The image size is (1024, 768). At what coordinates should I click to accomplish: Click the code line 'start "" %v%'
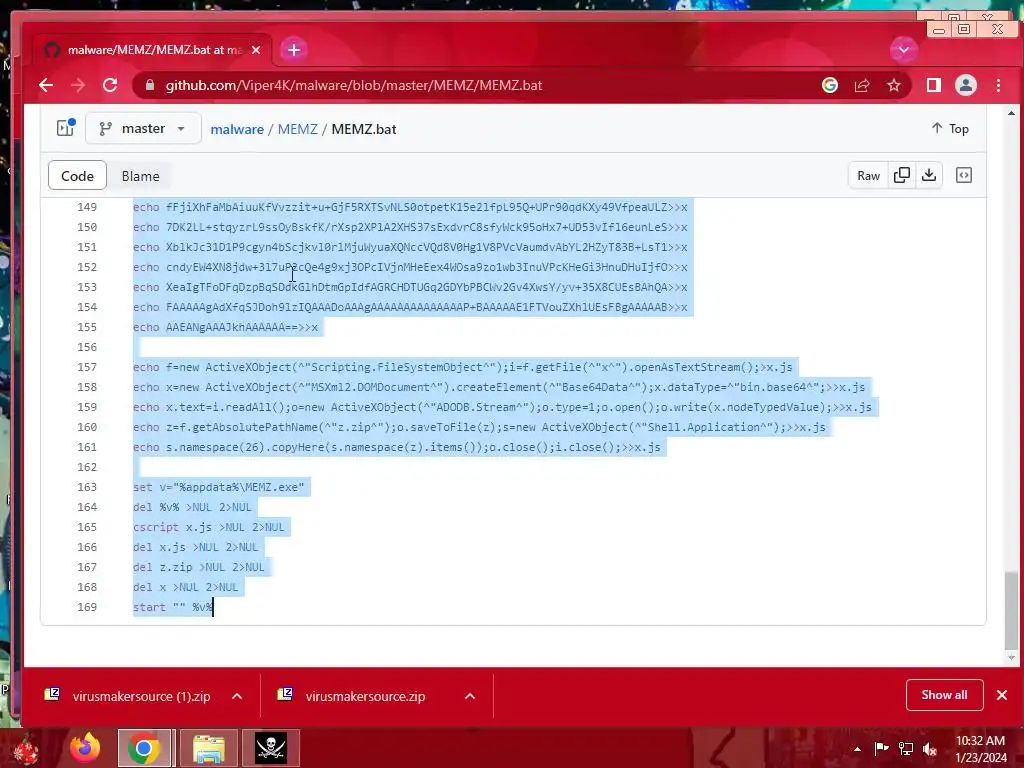pos(172,607)
